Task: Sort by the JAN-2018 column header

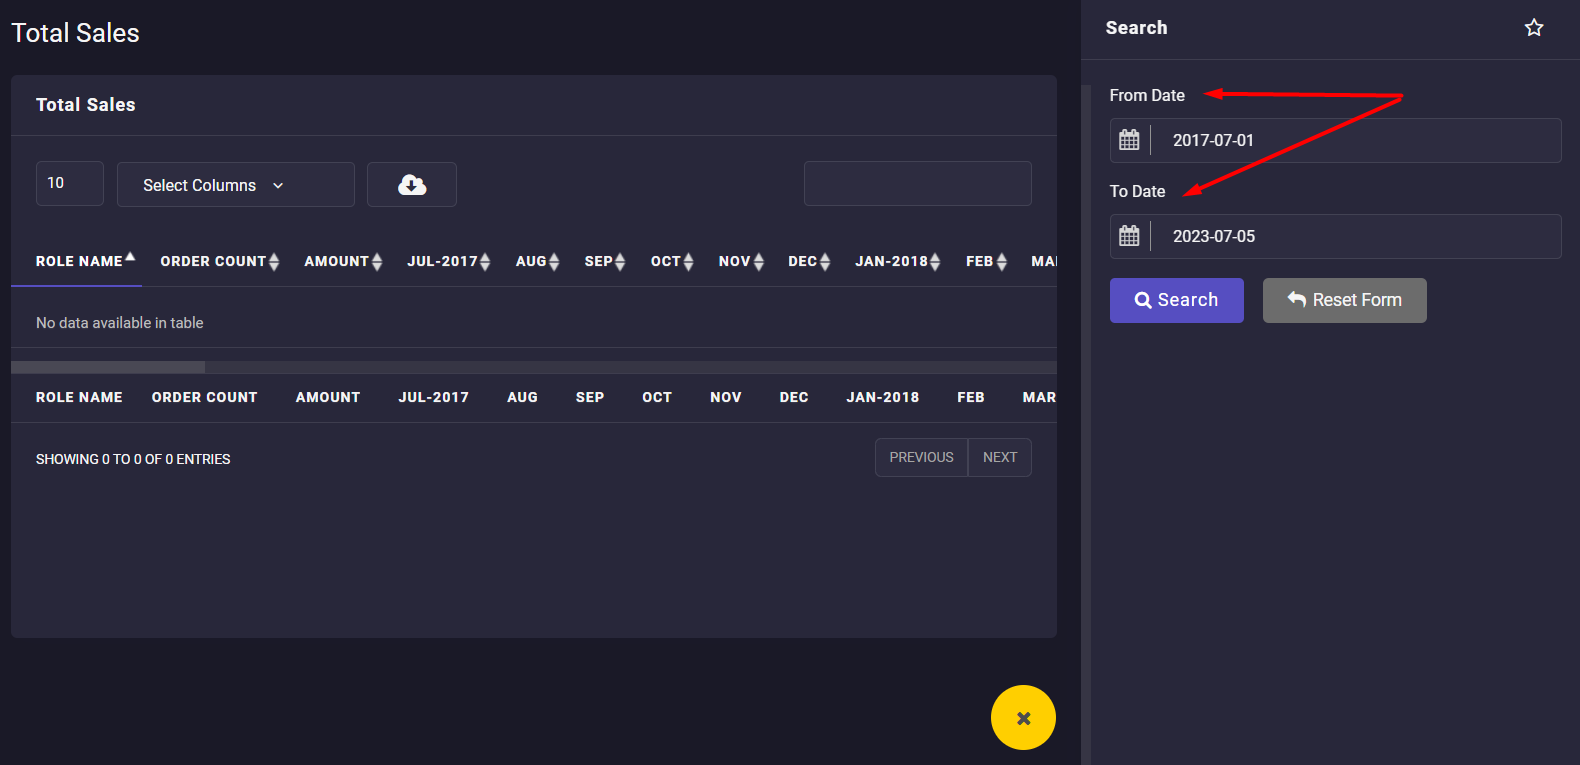Action: click(892, 261)
